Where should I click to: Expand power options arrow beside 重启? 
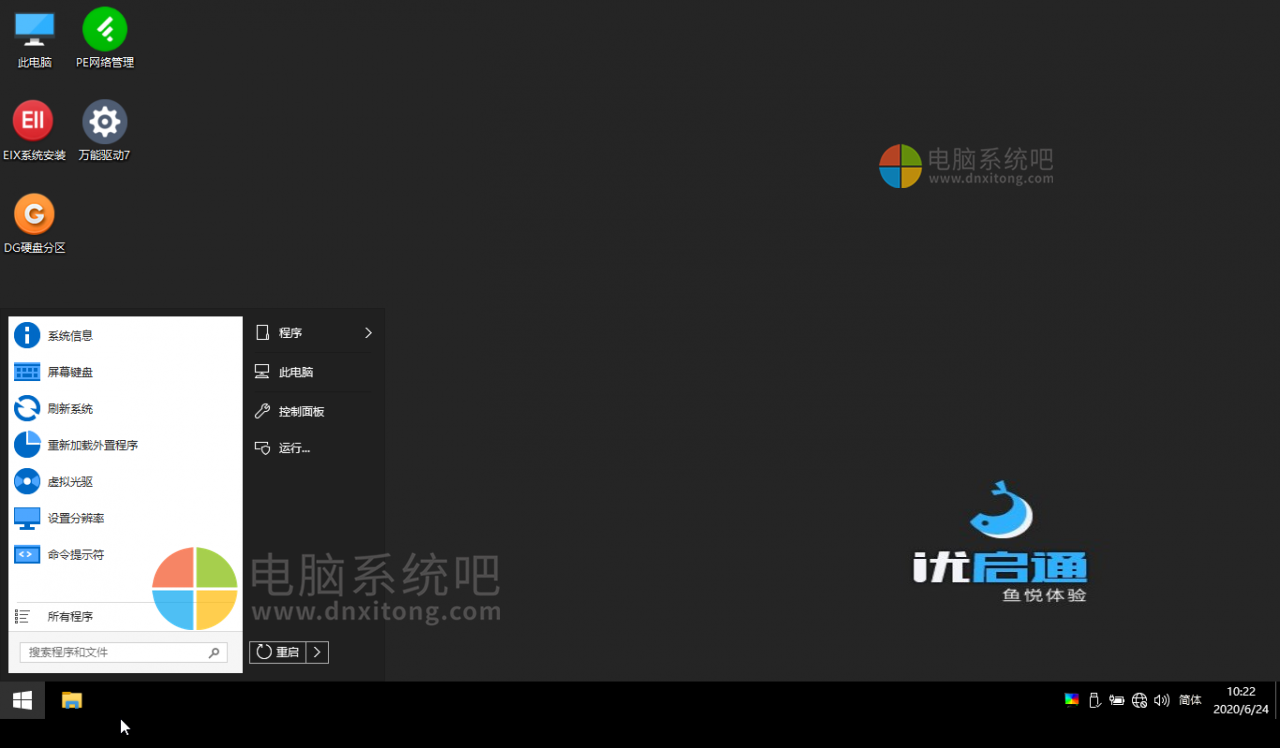pyautogui.click(x=317, y=652)
